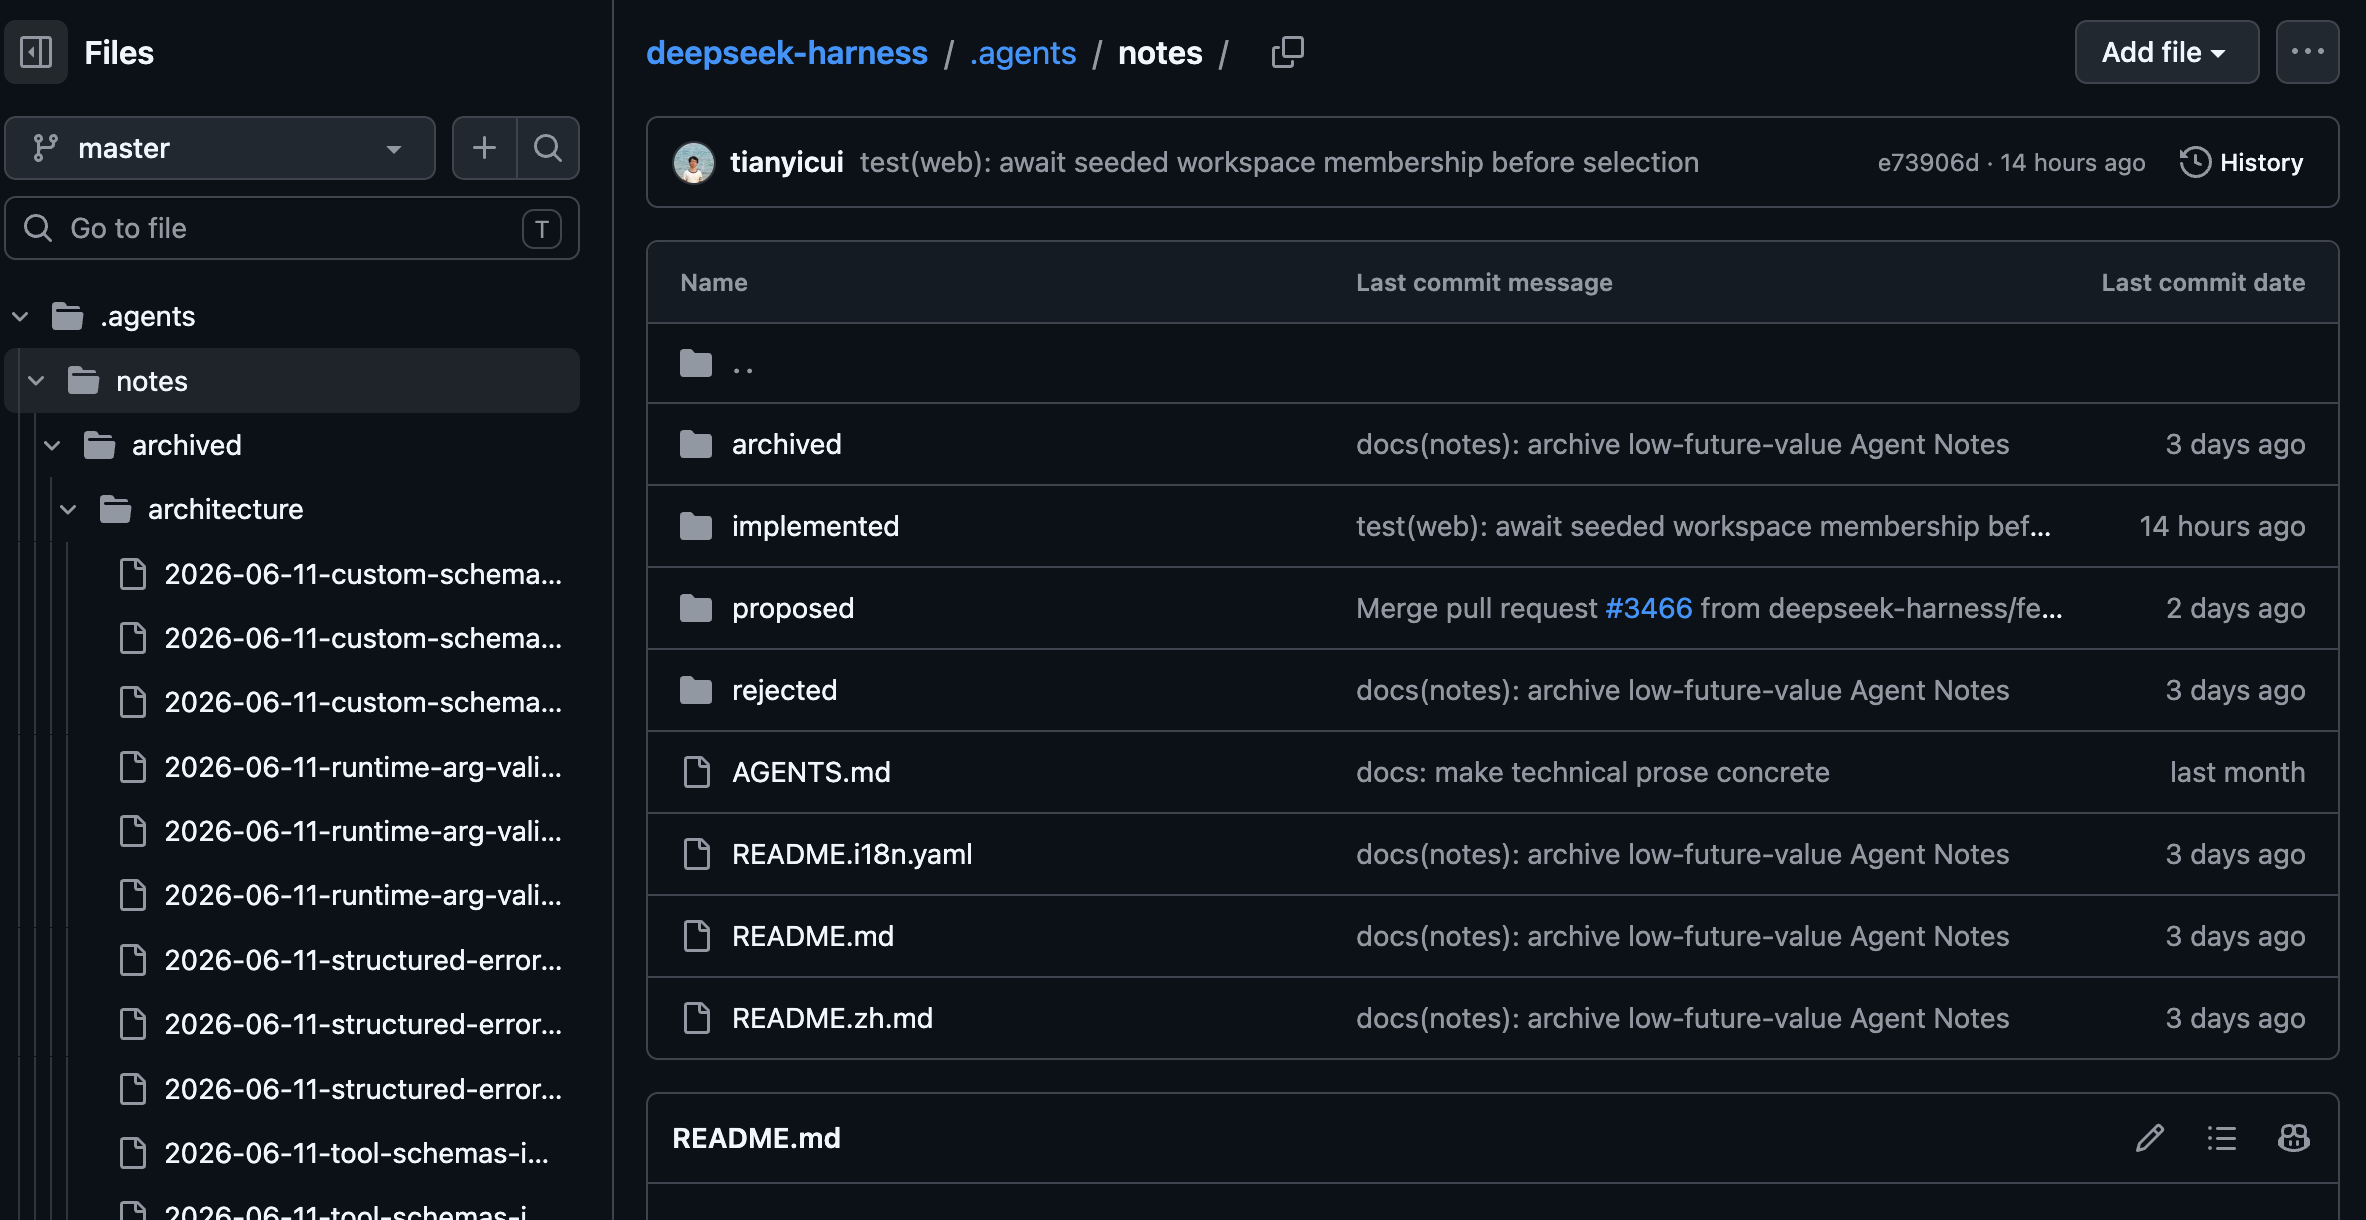Edit README.md with the pencil icon
This screenshot has height=1220, width=2366.
click(2150, 1138)
